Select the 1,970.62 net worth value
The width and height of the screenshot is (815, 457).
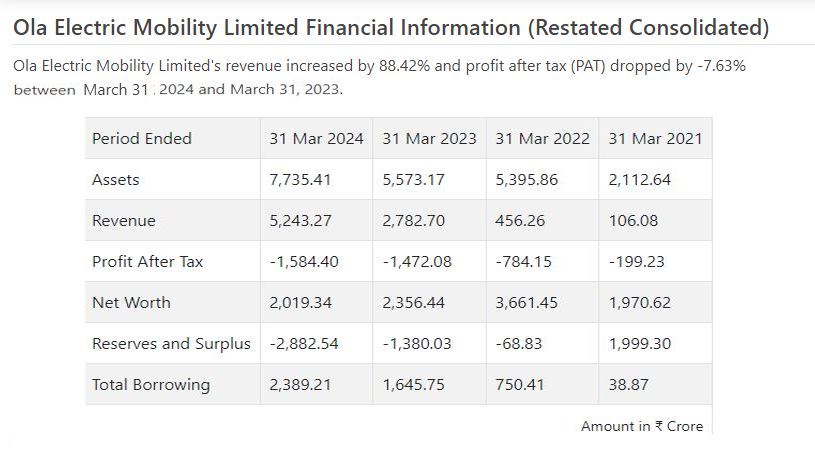[640, 302]
